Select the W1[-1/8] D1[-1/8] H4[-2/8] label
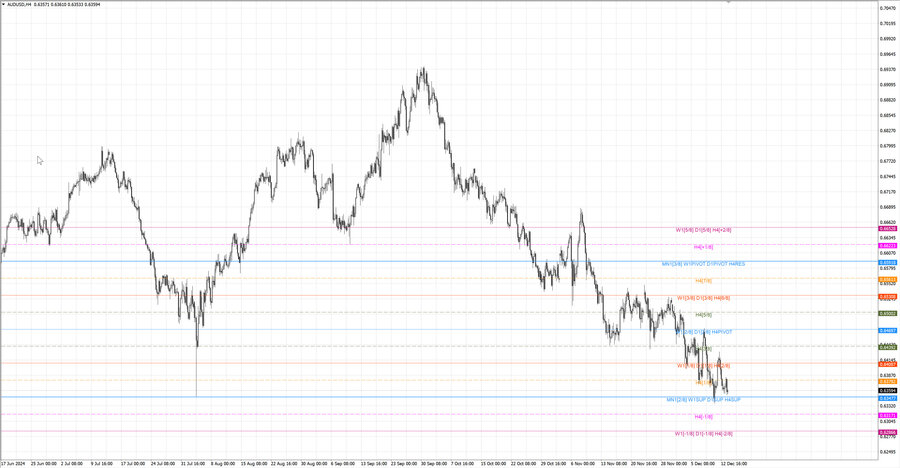Screen dimensions: 900x468 click(703, 434)
